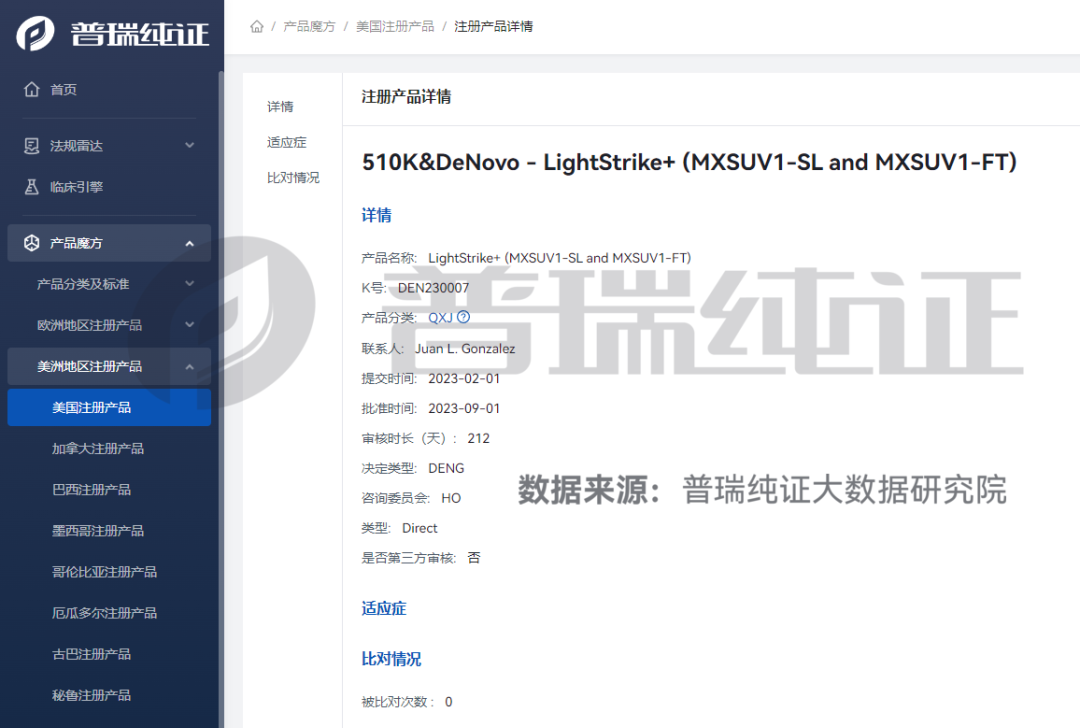The width and height of the screenshot is (1080, 728).
Task: Click the 法规雷达 radar icon
Action: 32,145
